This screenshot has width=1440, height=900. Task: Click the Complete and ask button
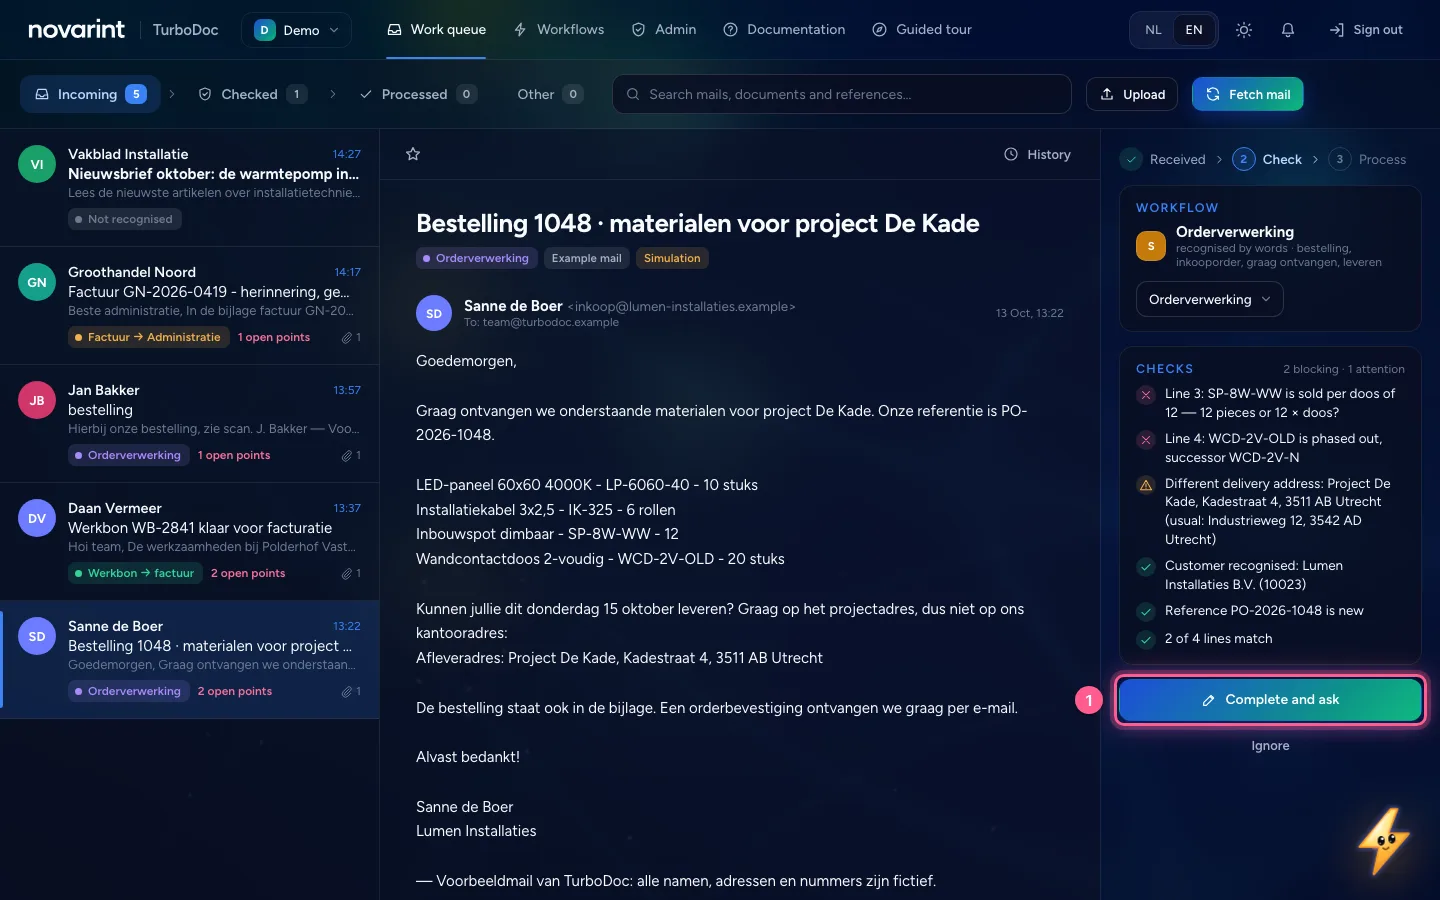[x=1270, y=700]
